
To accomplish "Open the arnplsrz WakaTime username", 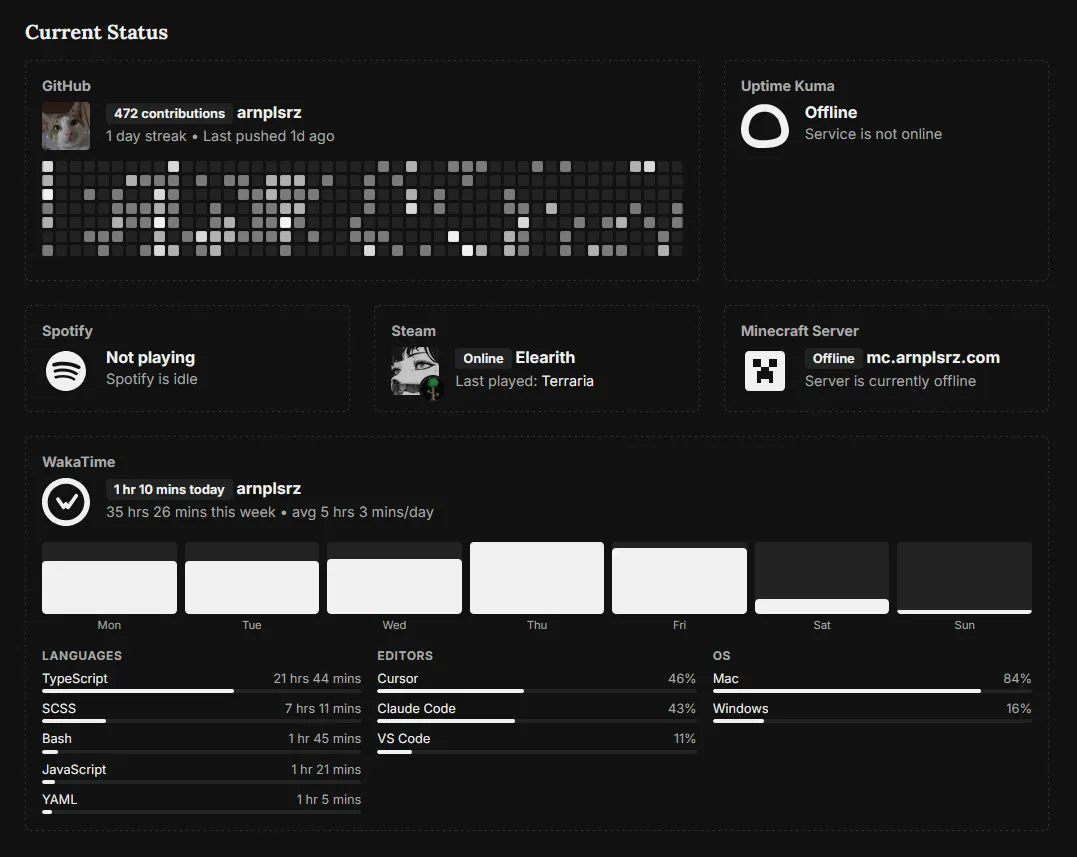I will click(269, 489).
